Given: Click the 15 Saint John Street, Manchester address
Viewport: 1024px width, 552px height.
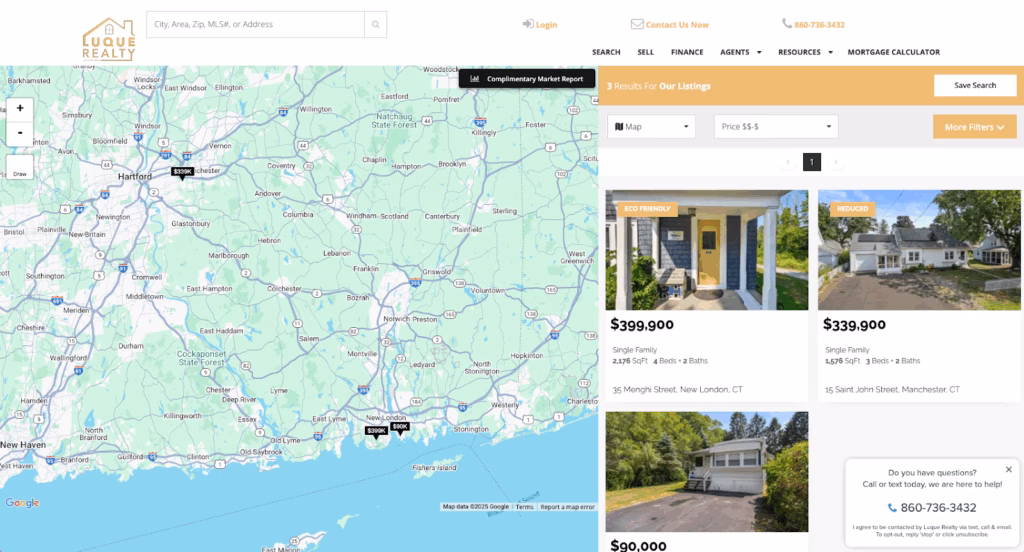Looking at the screenshot, I should click(x=892, y=389).
